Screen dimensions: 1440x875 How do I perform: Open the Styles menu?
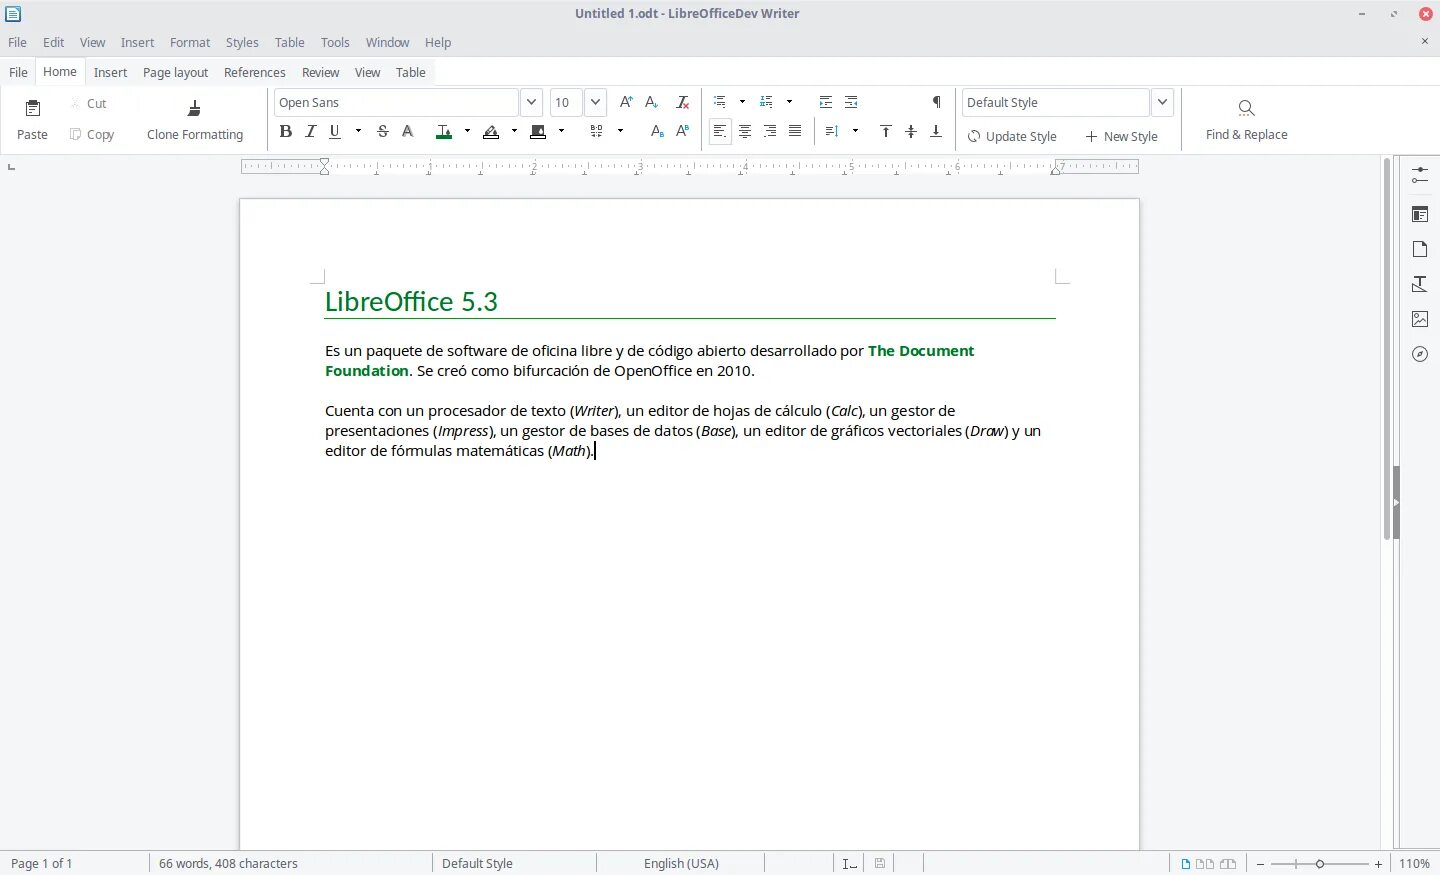pos(242,43)
